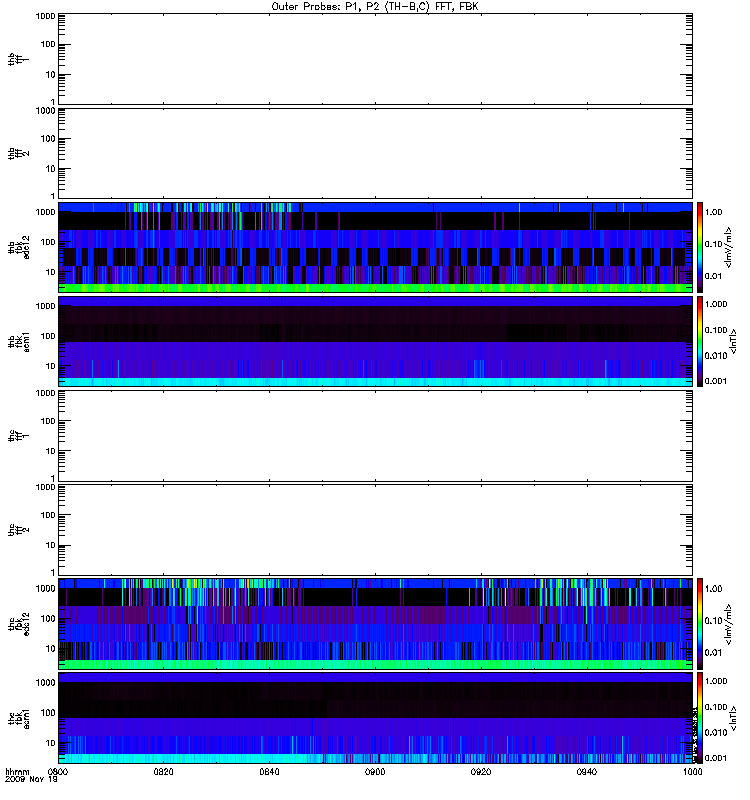Click the 0.001 tick on thb scm1 color bar
This screenshot has width=750, height=800.
click(716, 381)
